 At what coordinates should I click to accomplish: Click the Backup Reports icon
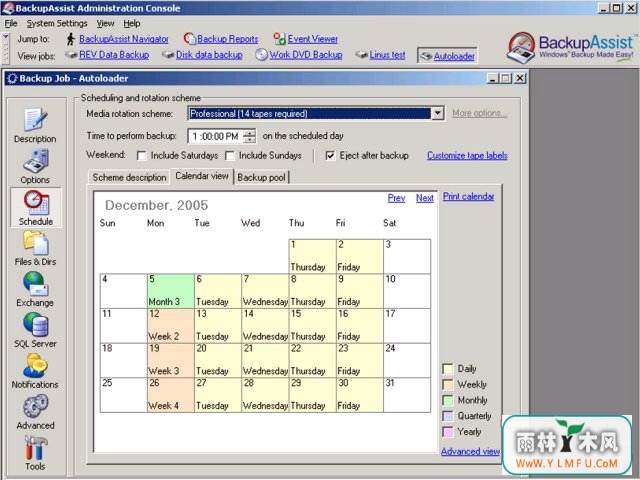189,39
